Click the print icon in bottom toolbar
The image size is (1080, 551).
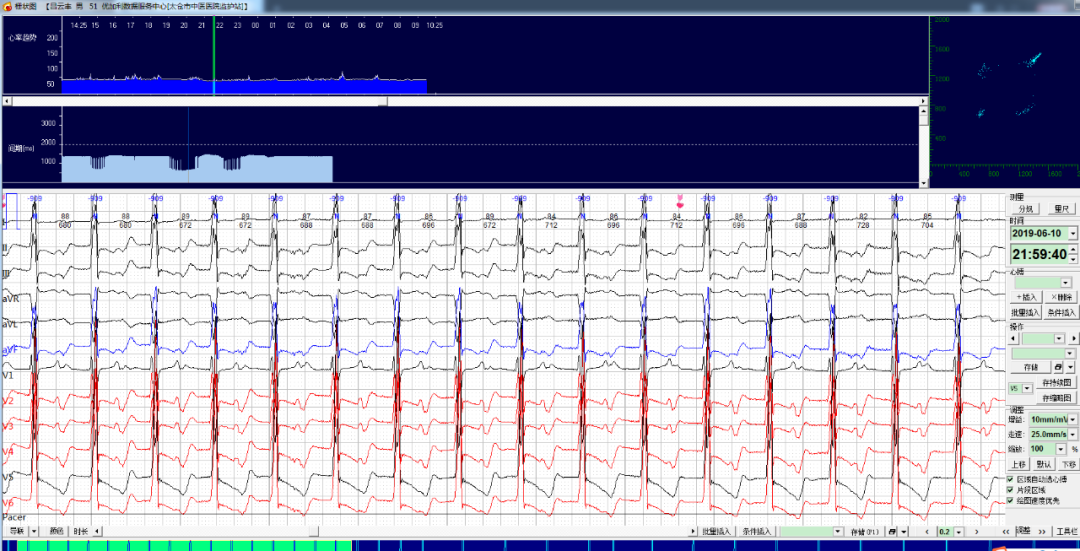[892, 531]
